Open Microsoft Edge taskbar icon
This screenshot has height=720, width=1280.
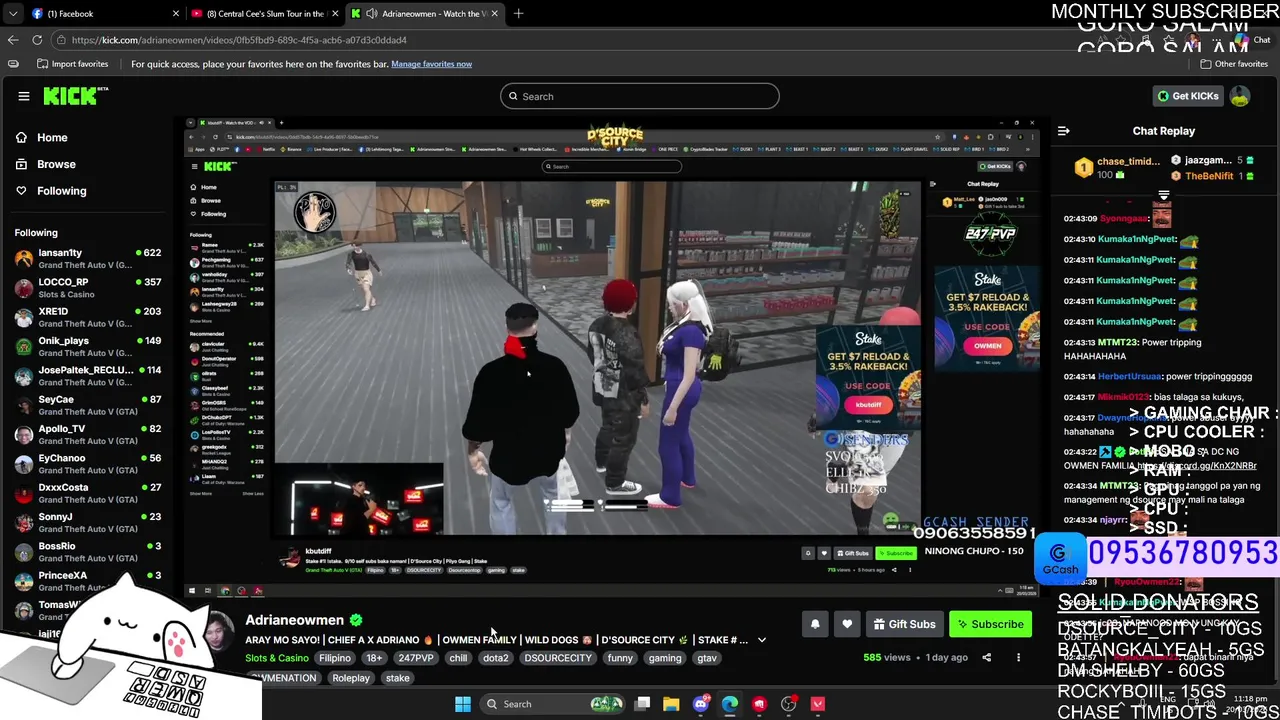pyautogui.click(x=730, y=704)
